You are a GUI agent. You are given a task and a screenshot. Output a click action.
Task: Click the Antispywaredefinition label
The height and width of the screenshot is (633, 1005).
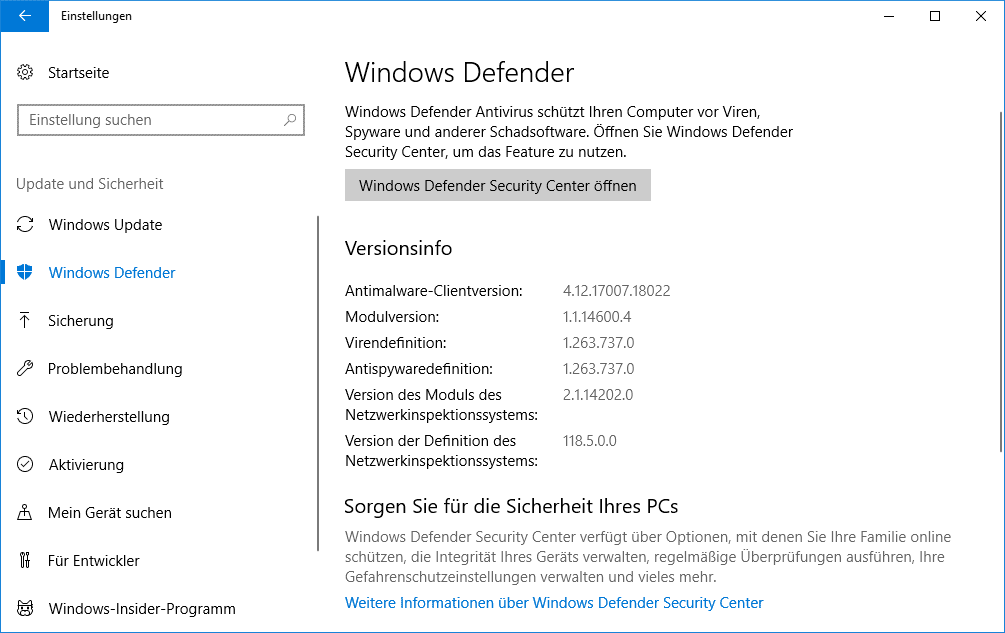pyautogui.click(x=419, y=369)
